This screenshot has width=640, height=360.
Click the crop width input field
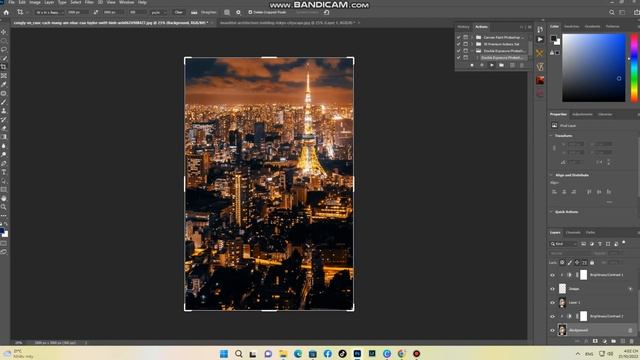[x=78, y=12]
